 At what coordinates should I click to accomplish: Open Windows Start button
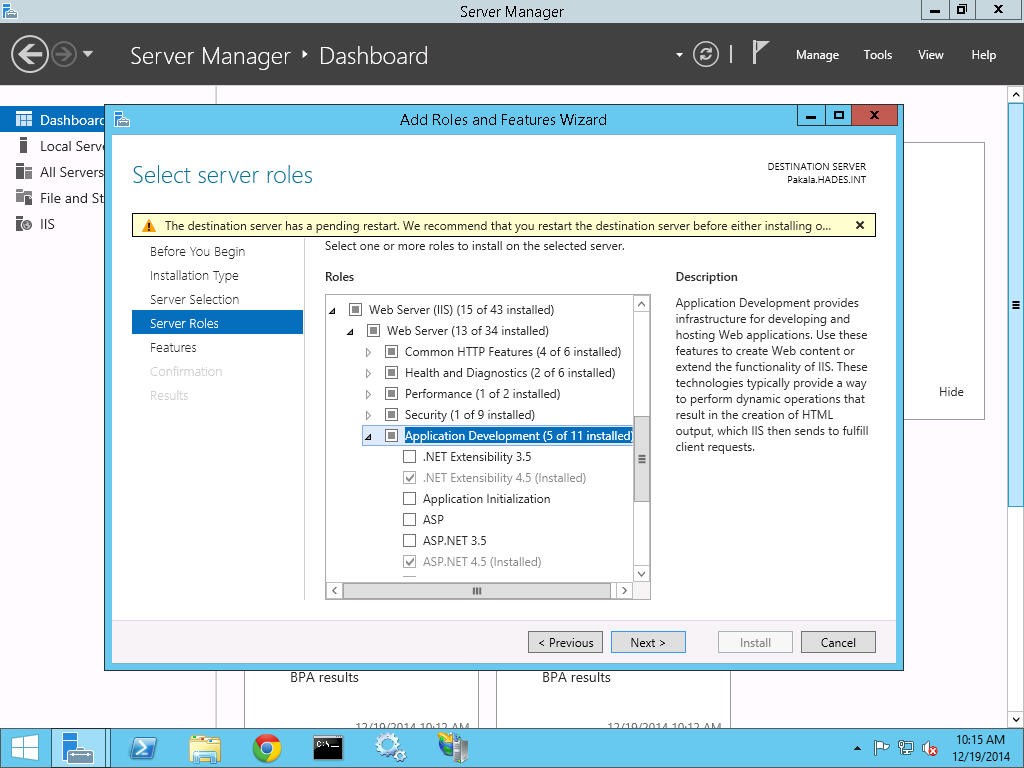[x=25, y=748]
